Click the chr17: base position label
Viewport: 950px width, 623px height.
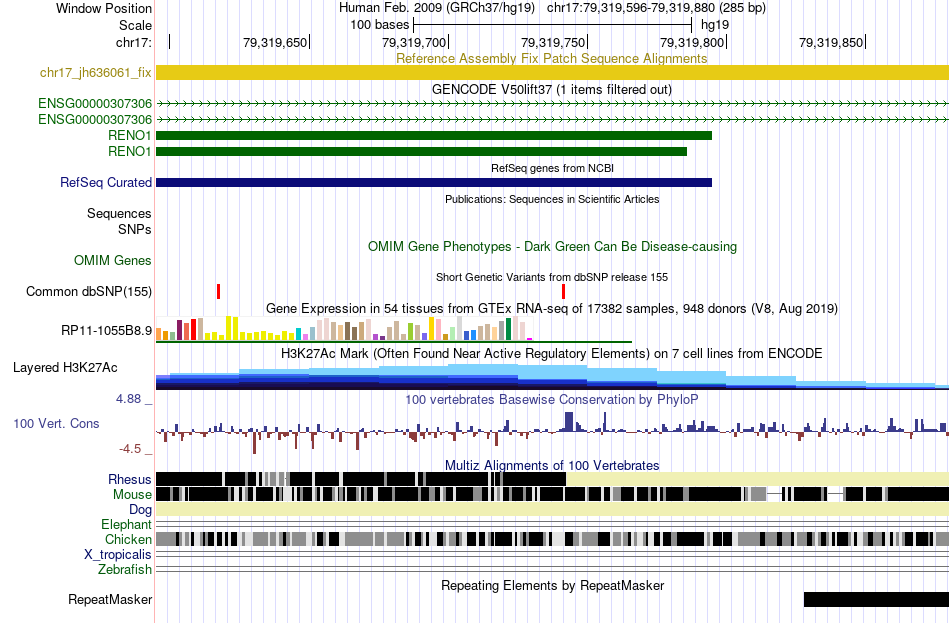pos(134,42)
